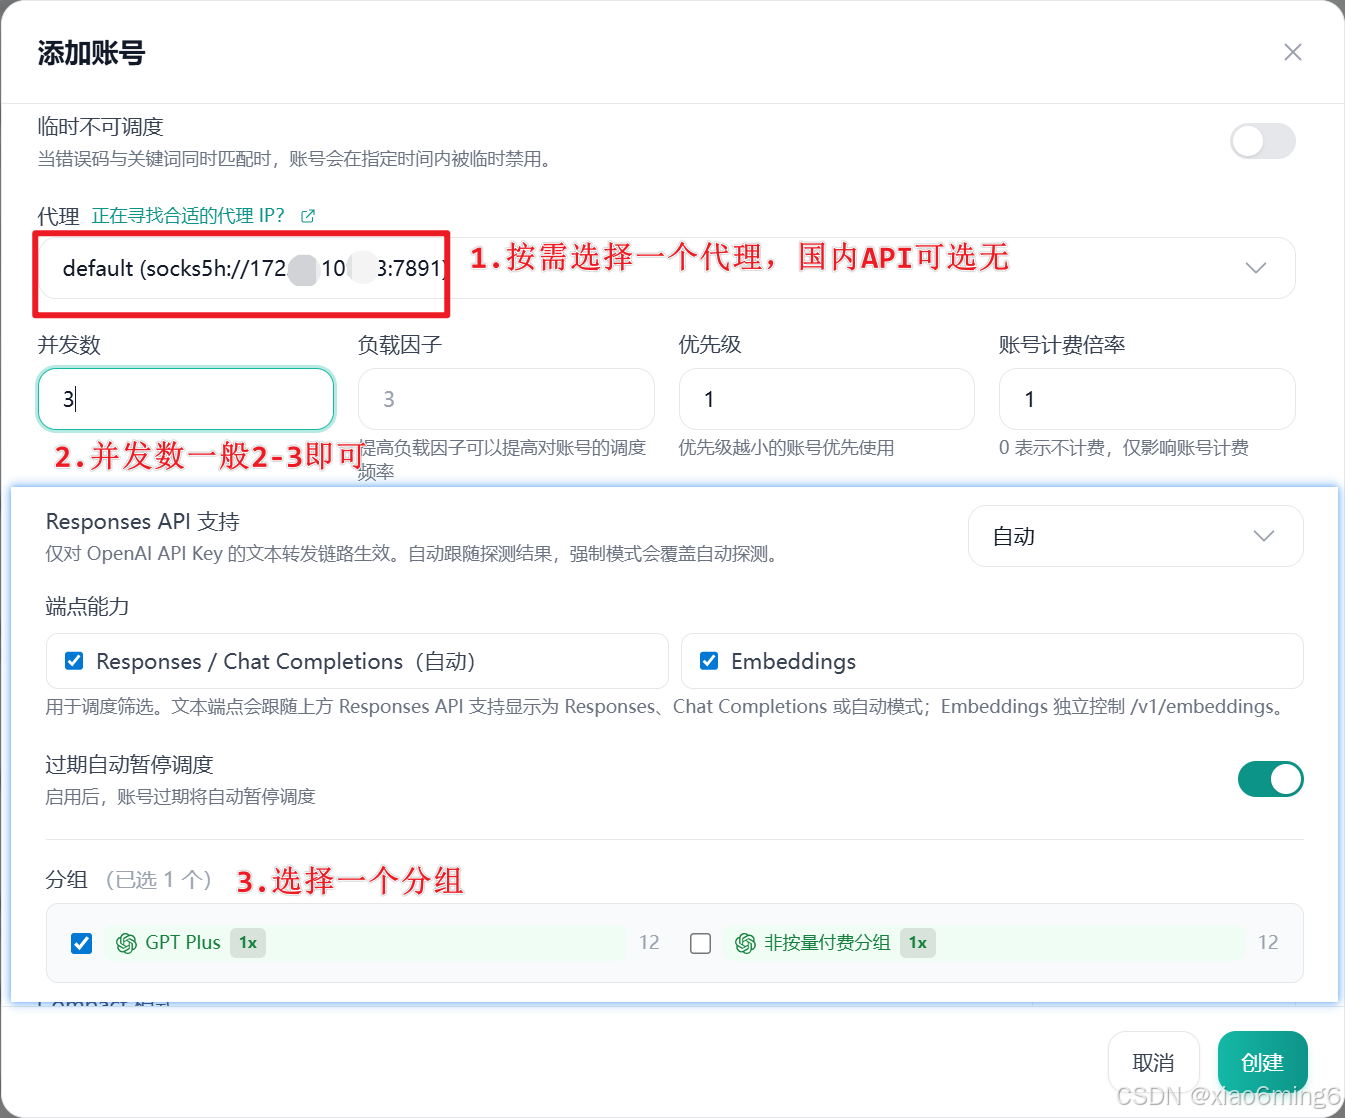Viewport: 1345px width, 1118px height.
Task: Click the 1x badge in 非按量付费分组
Action: tap(918, 943)
